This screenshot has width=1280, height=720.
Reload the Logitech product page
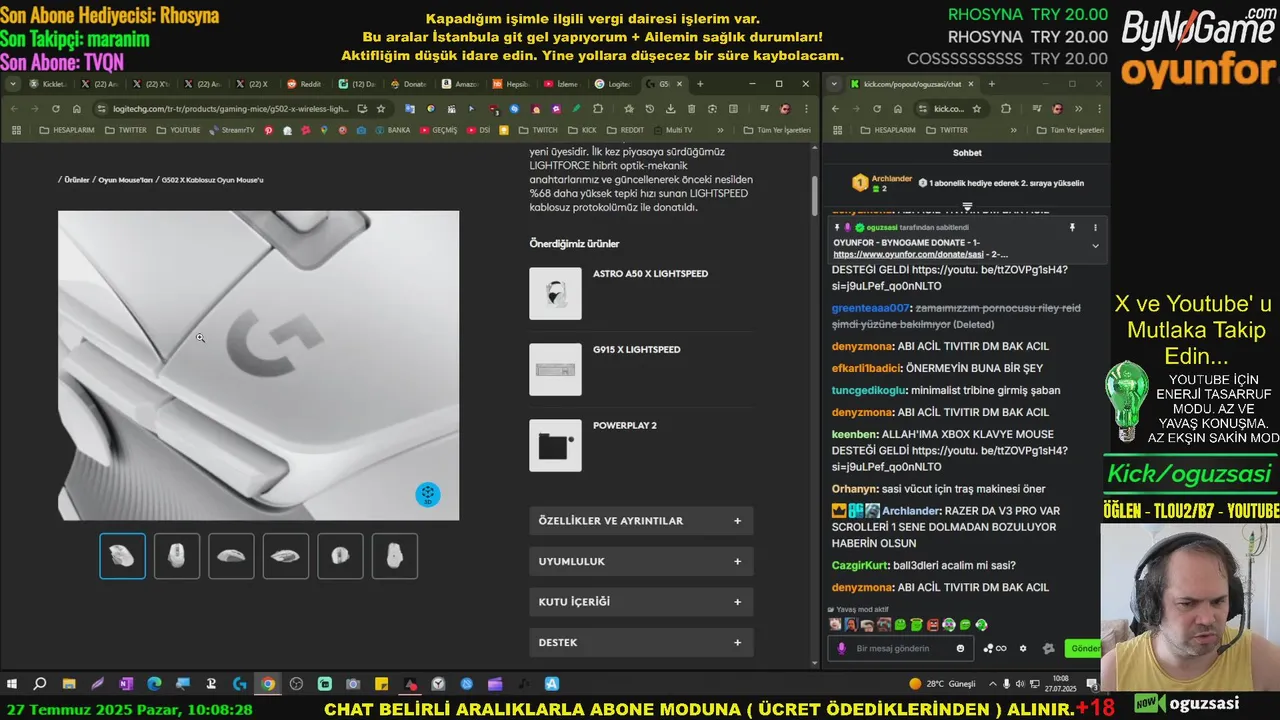(55, 108)
